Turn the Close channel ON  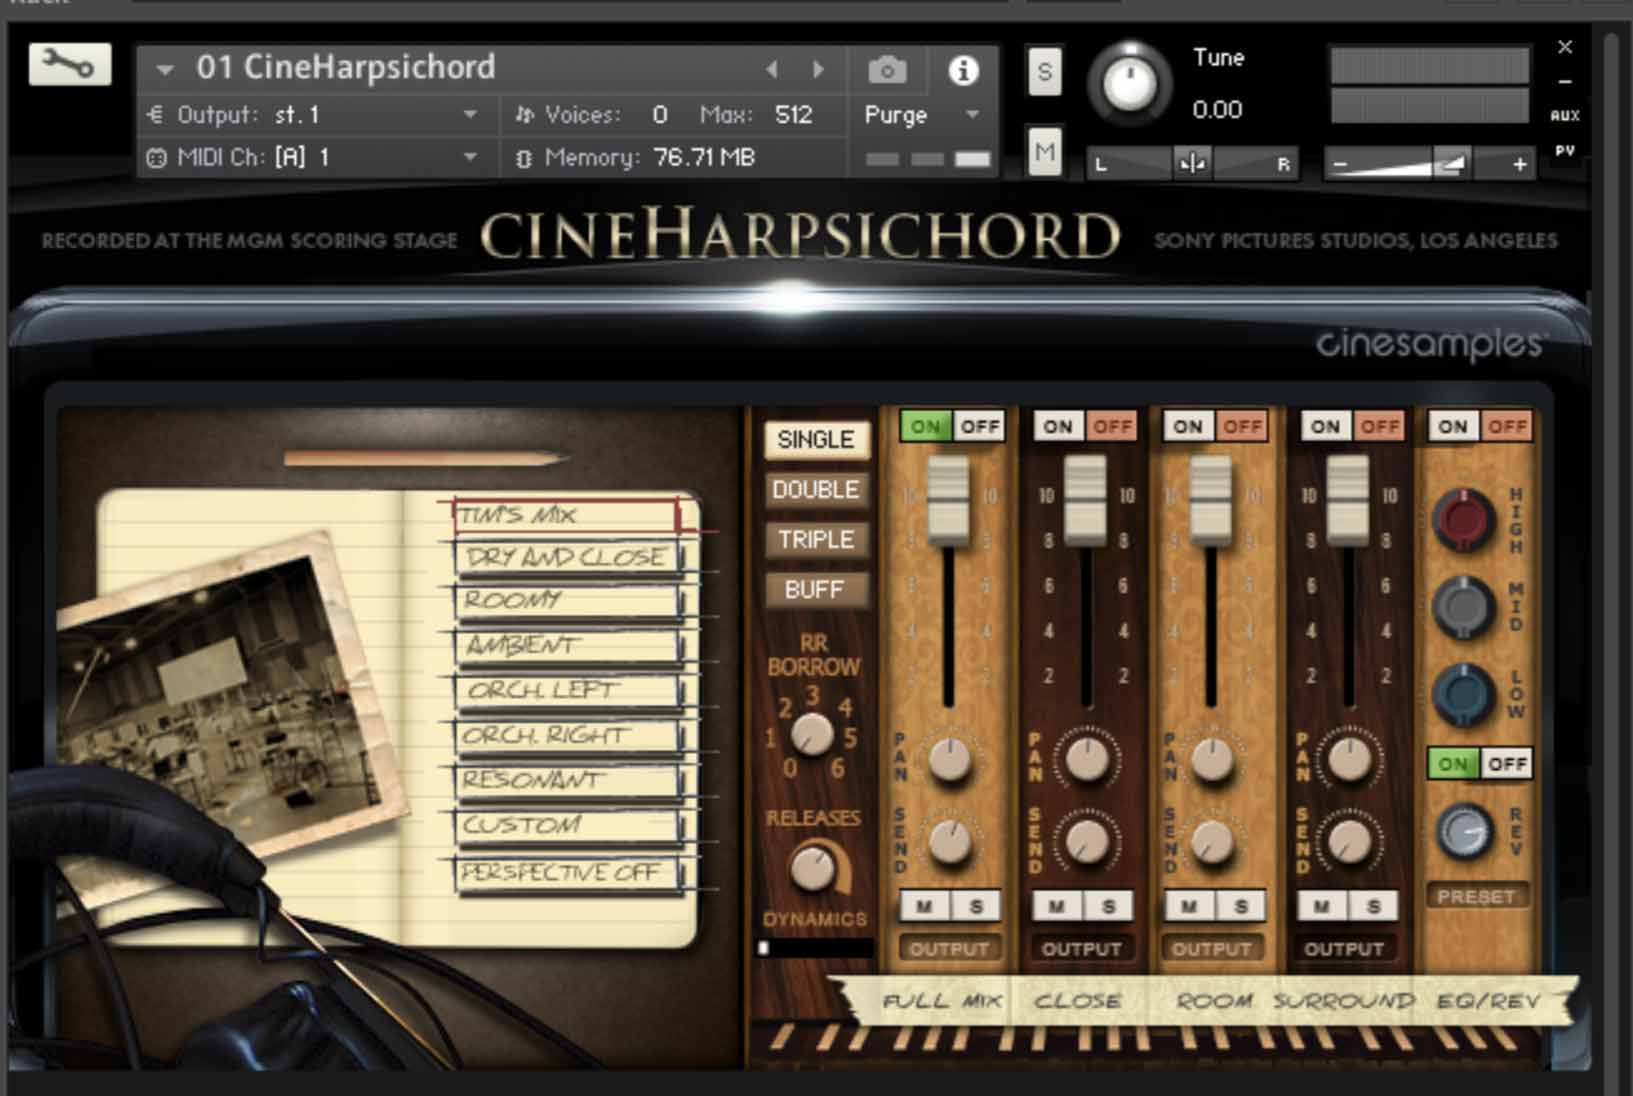pyautogui.click(x=1058, y=426)
